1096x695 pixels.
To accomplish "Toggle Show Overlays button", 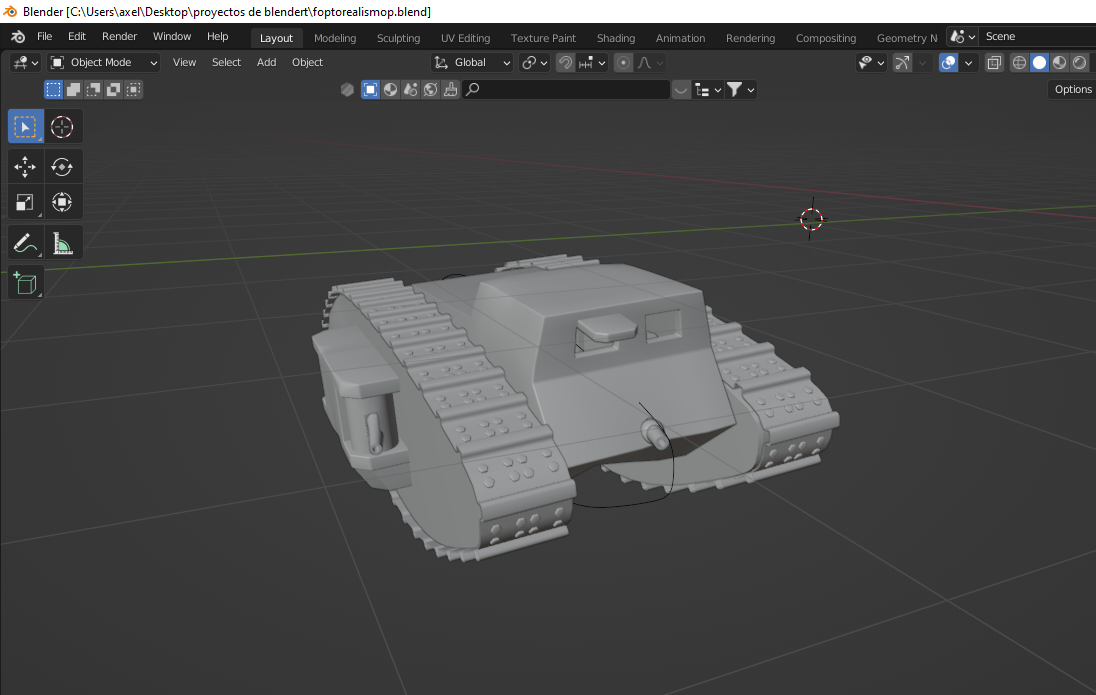I will point(949,63).
